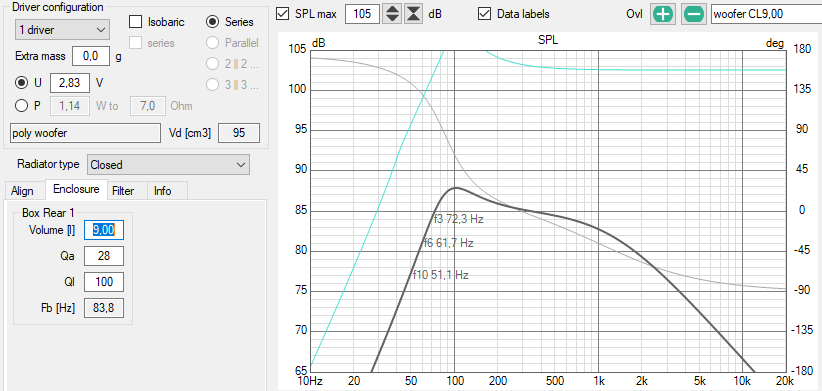Select the P power radio button
The height and width of the screenshot is (391, 822).
tap(21, 105)
